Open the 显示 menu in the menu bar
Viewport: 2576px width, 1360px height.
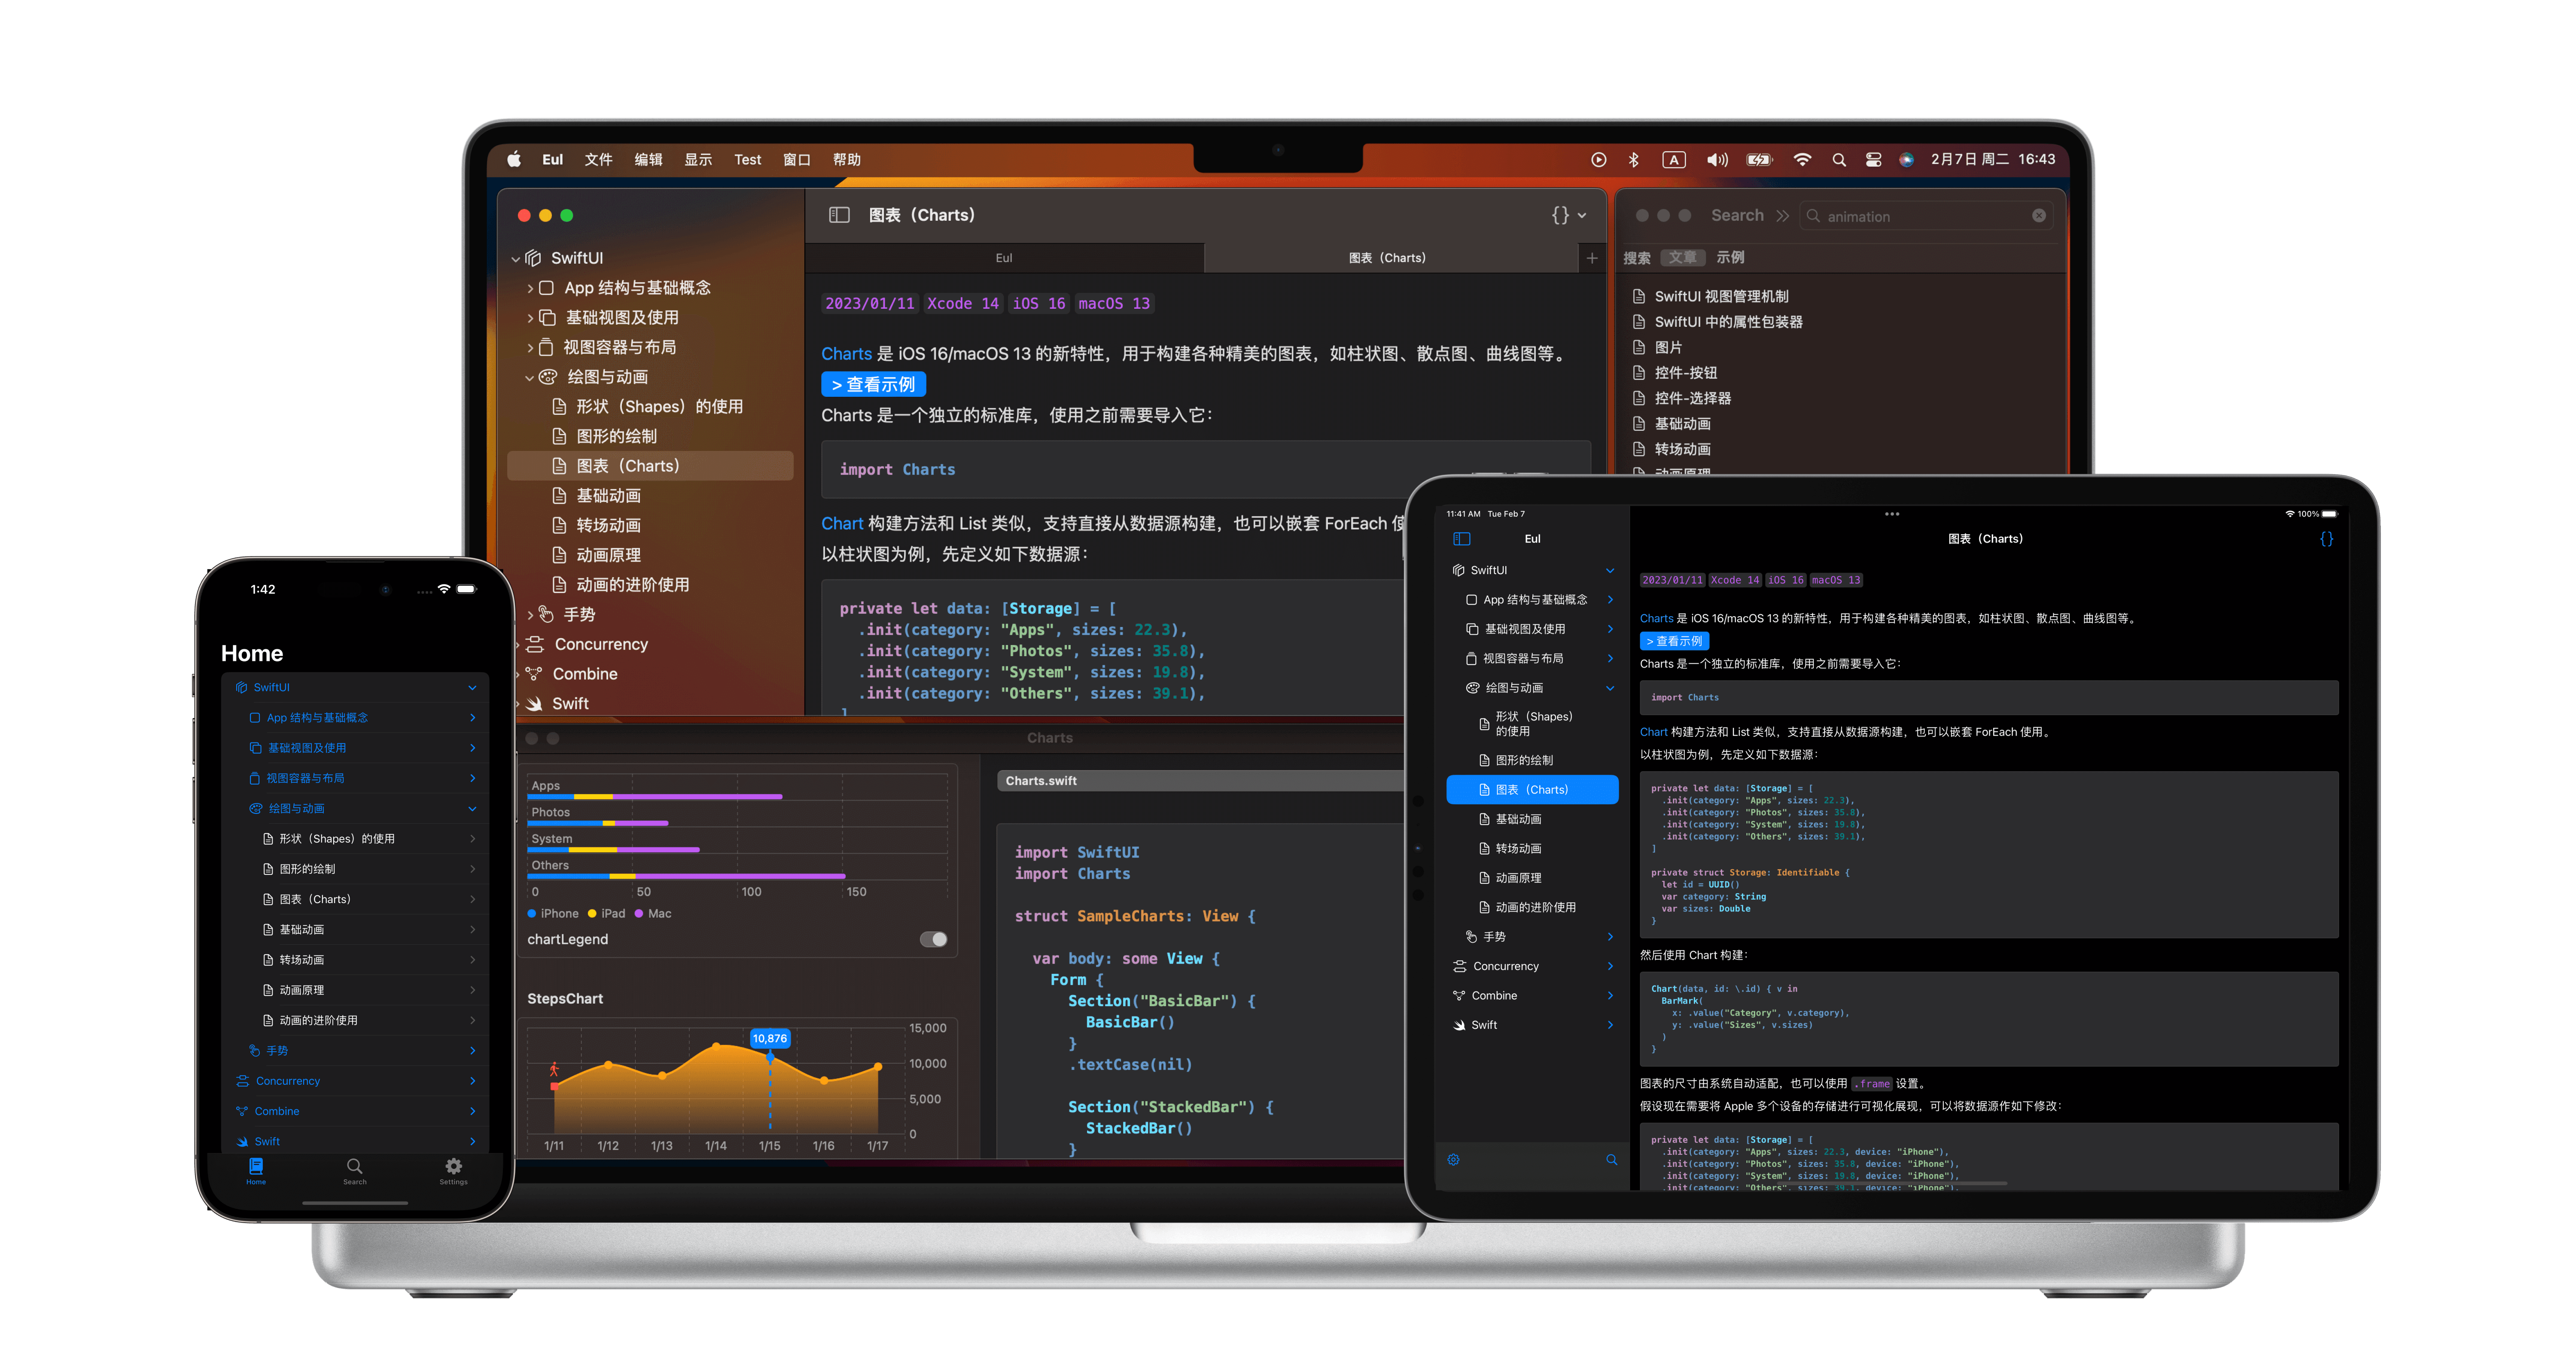click(x=698, y=160)
